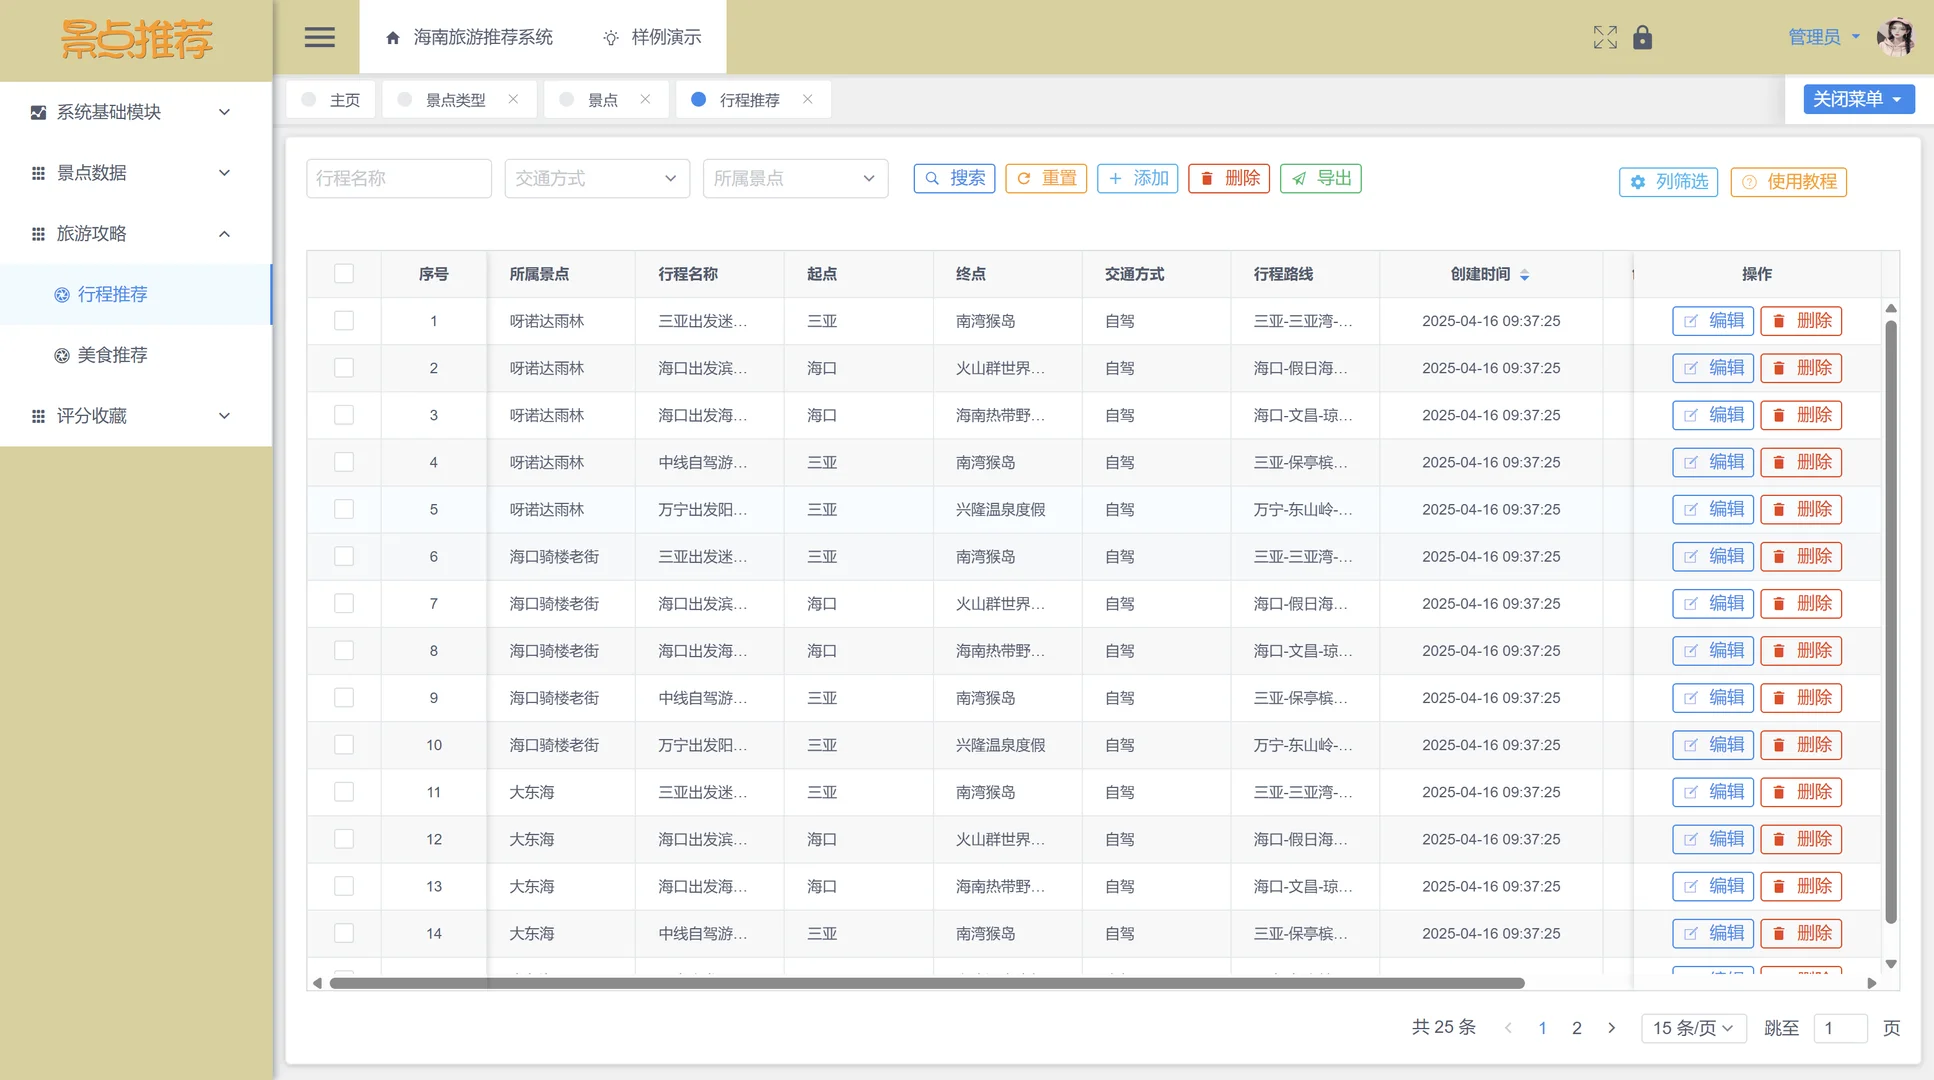This screenshot has height=1080, width=1934.
Task: Click the 景点推荐 logo
Action: point(137,40)
